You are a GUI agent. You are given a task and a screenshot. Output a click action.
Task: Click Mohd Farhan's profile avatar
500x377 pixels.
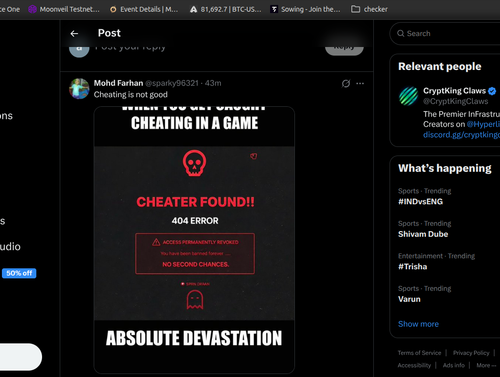[x=79, y=89]
